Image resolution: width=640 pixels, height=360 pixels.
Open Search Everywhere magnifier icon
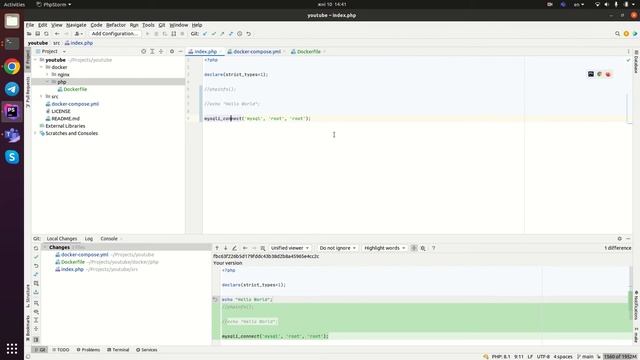click(x=617, y=34)
